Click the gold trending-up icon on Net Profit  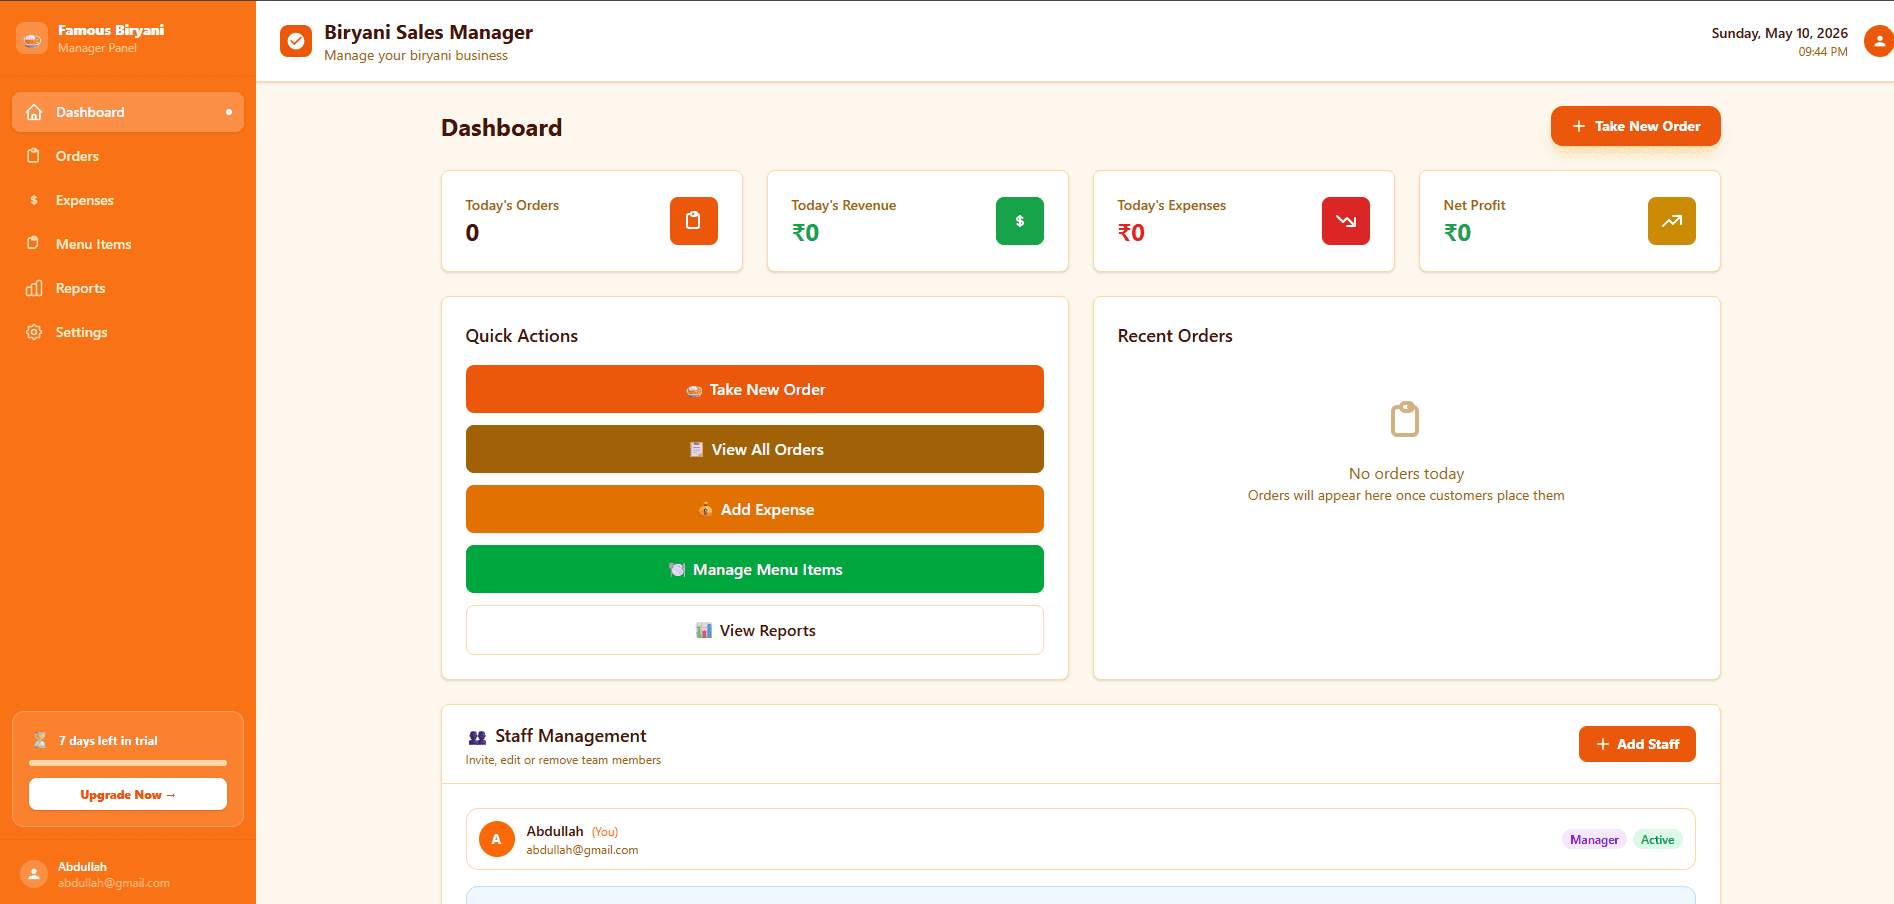pyautogui.click(x=1672, y=221)
